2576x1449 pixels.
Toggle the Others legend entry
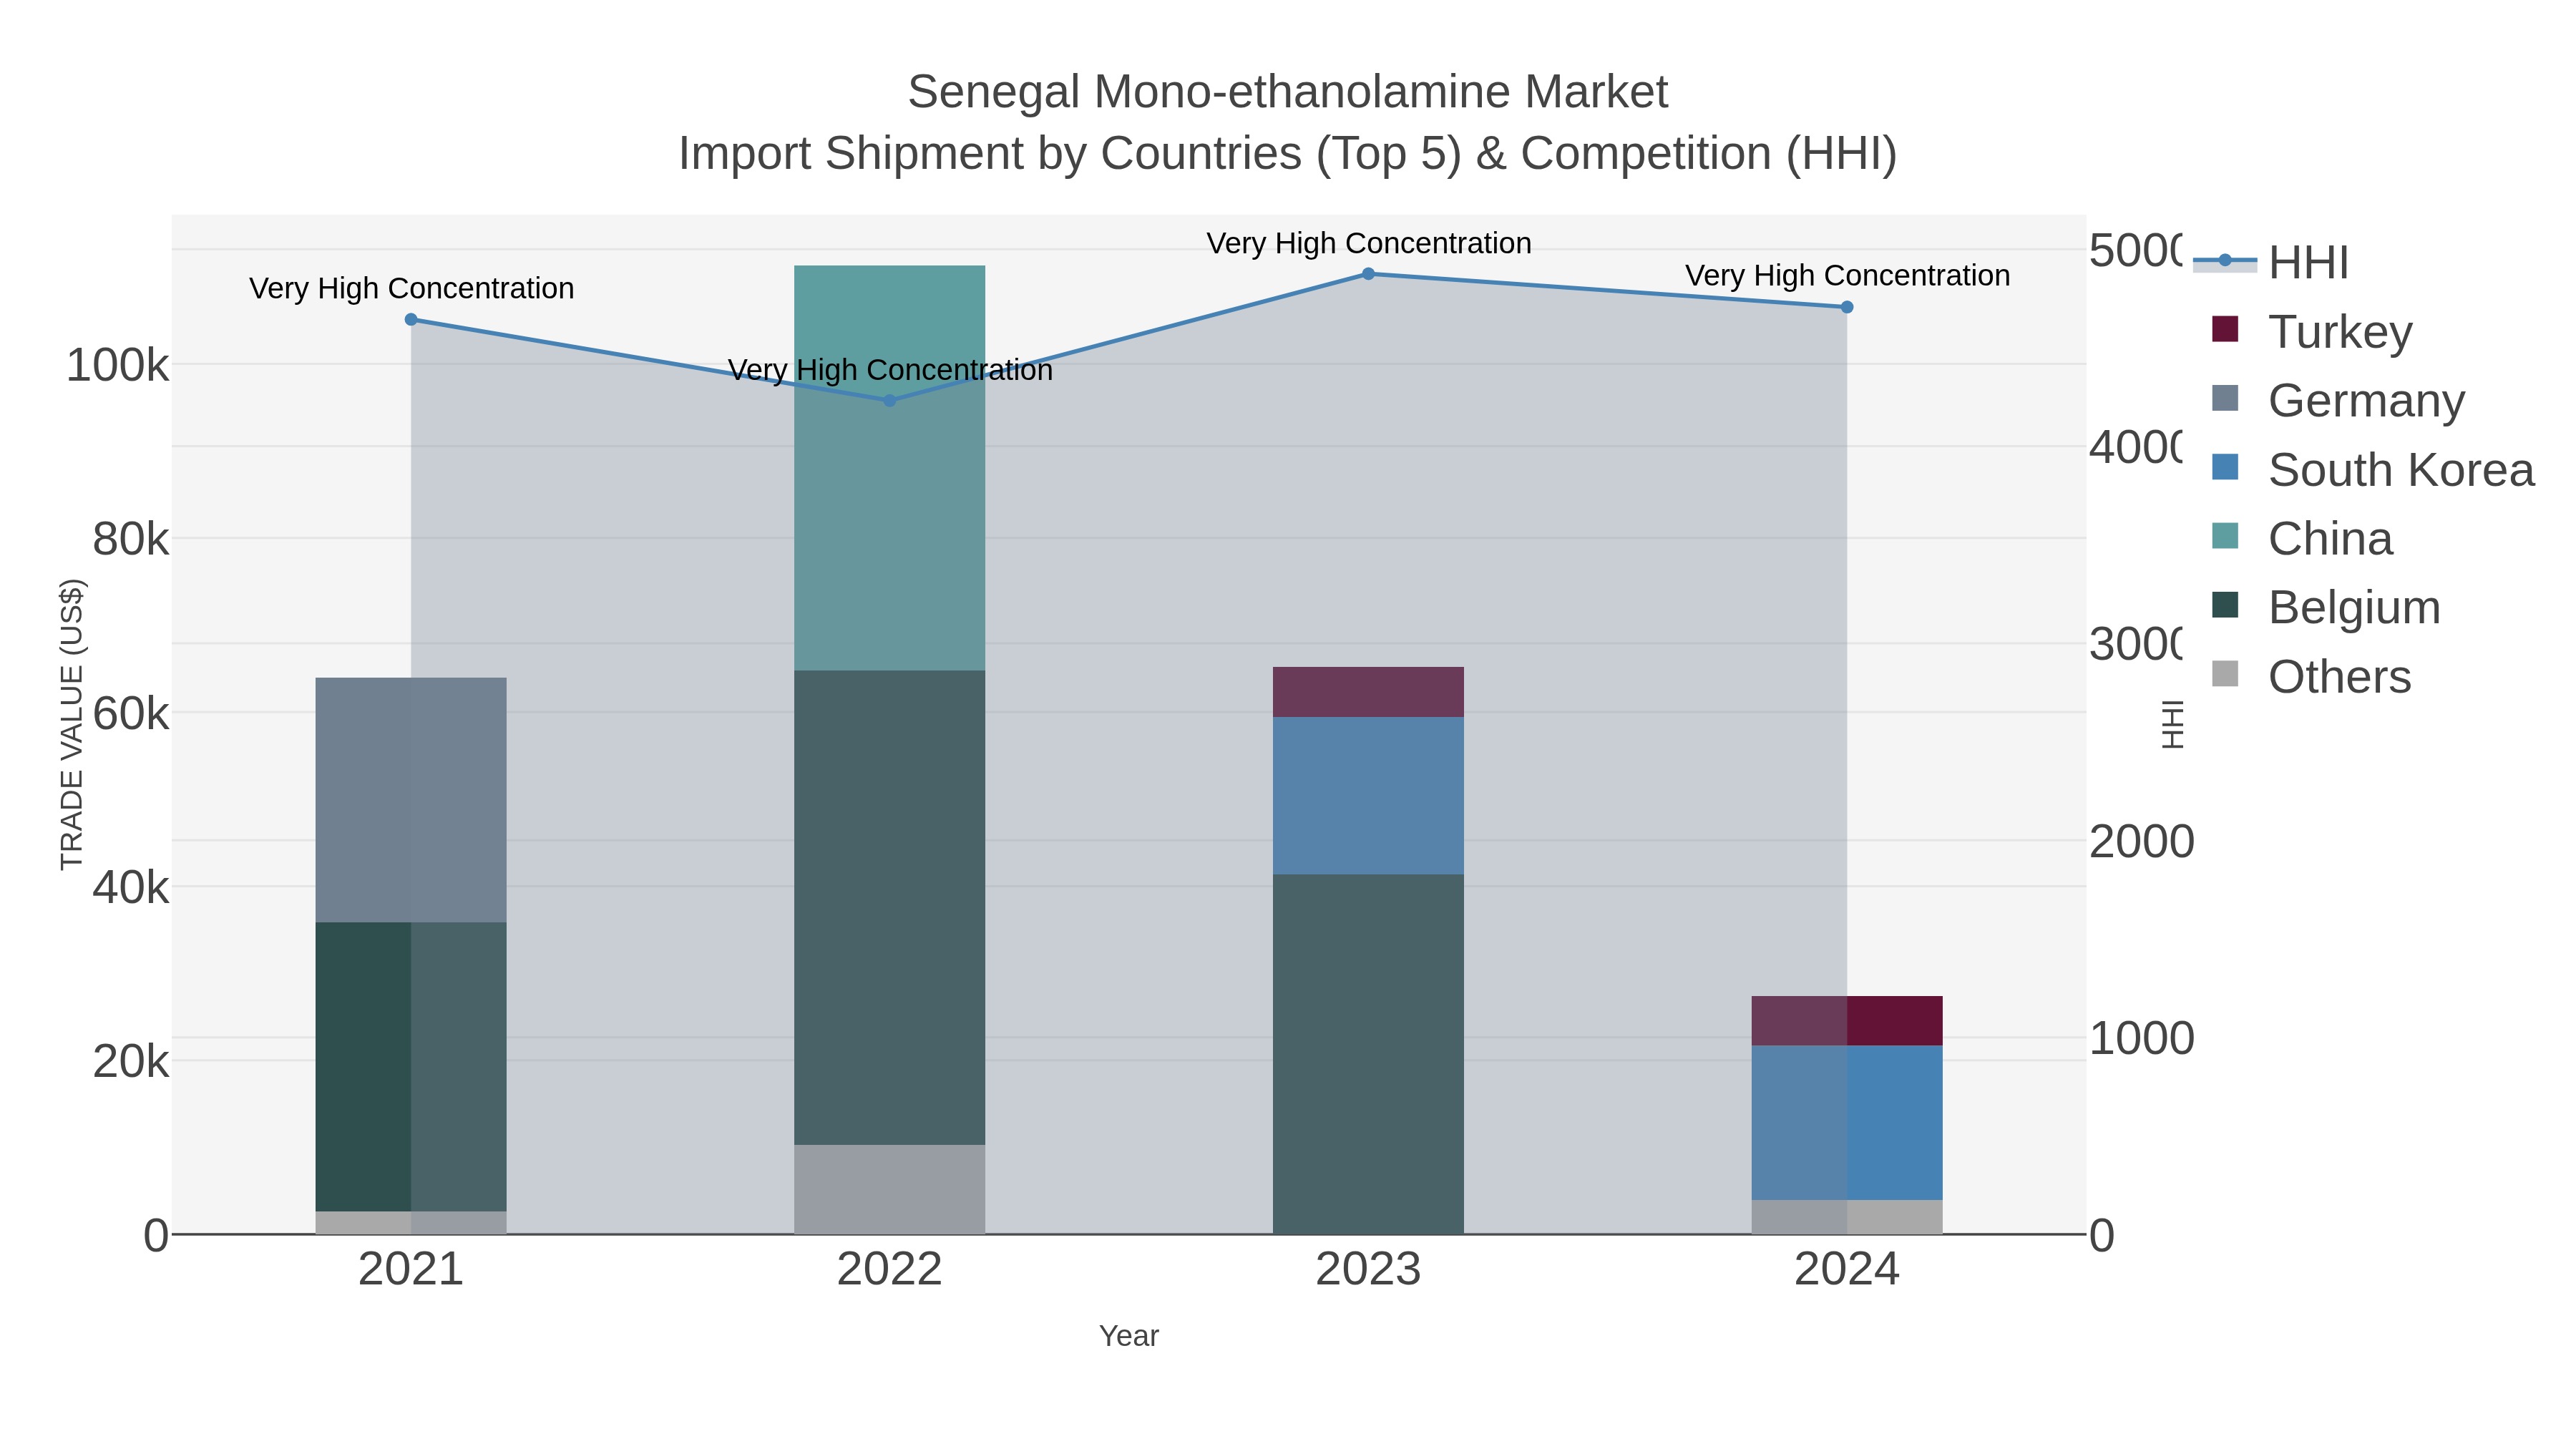[2311, 676]
